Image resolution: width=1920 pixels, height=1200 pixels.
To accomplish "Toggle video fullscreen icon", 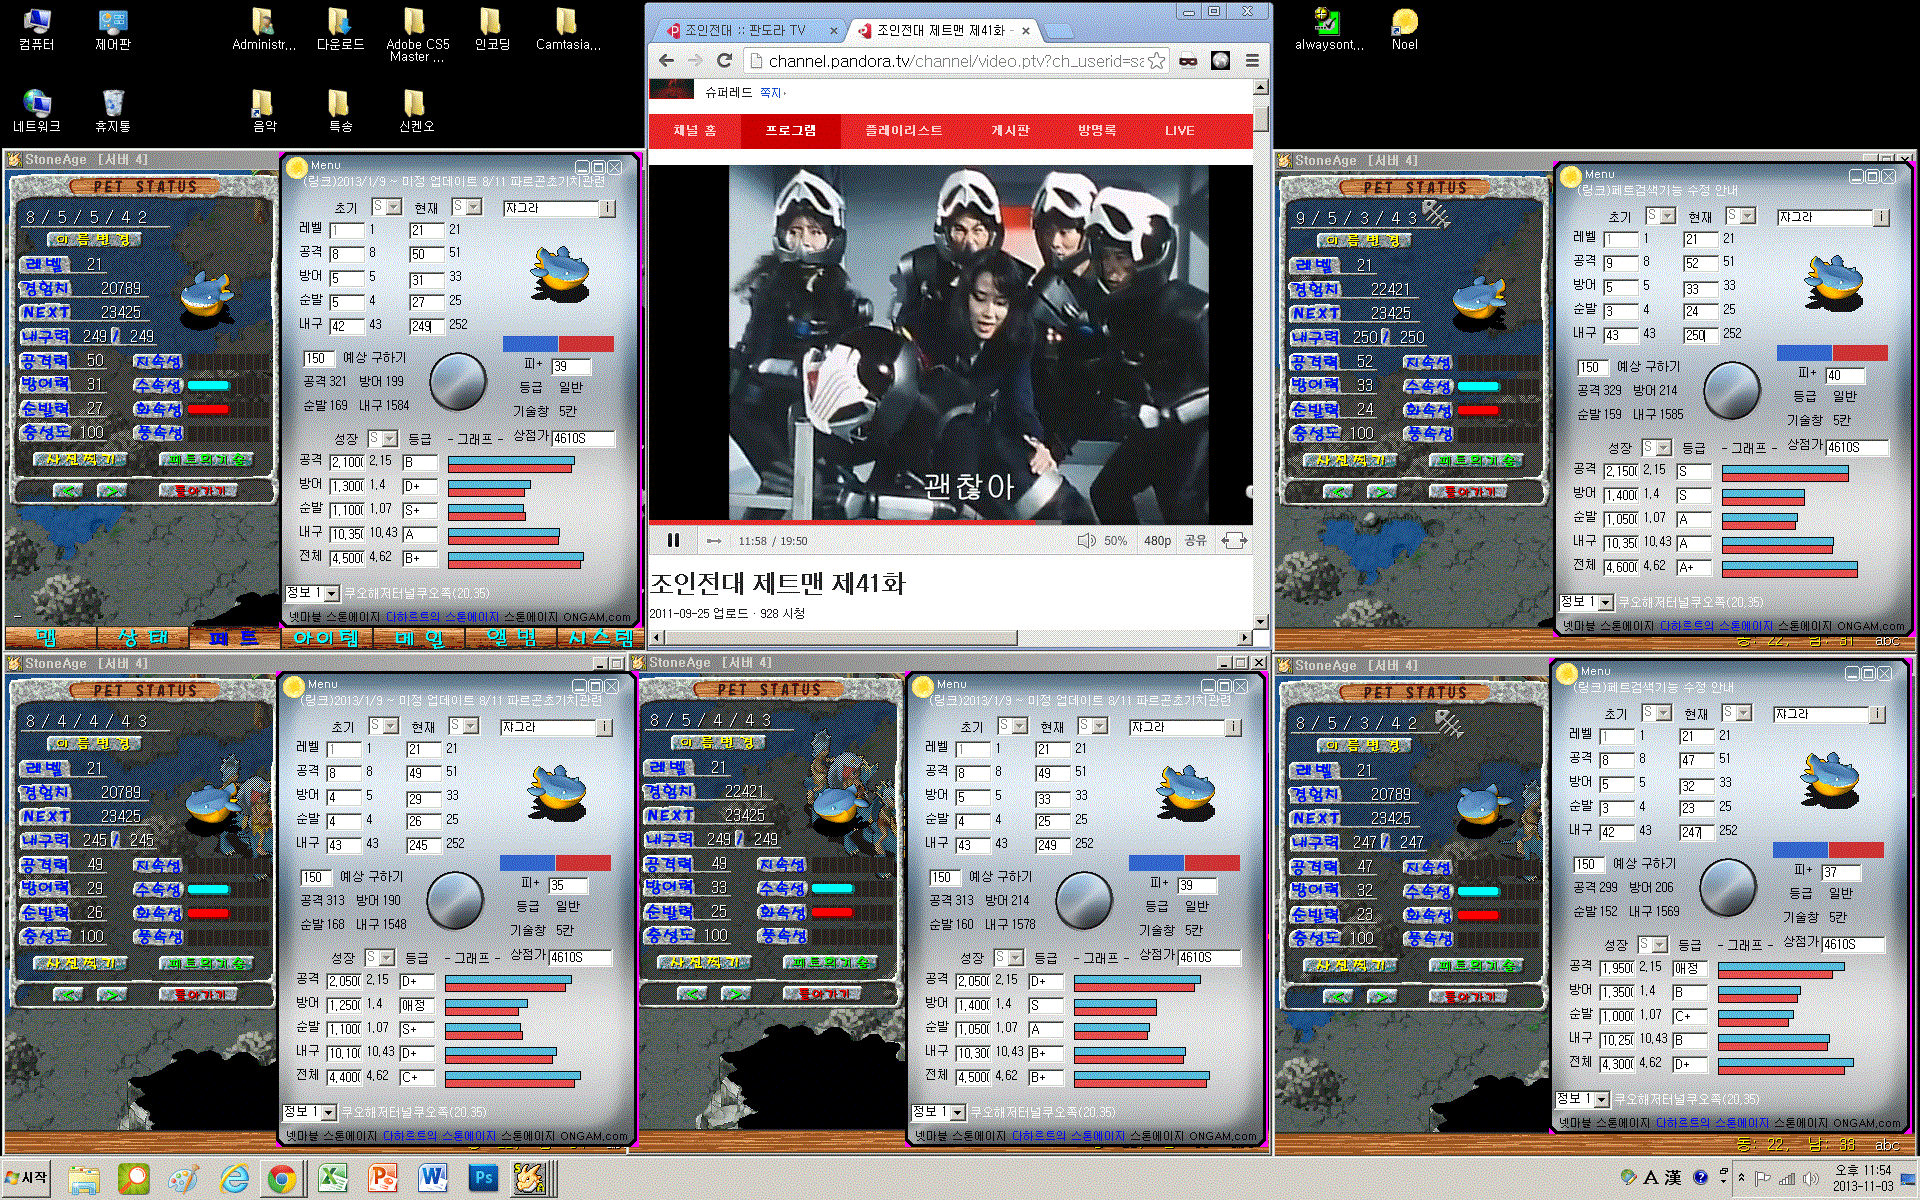I will pyautogui.click(x=1234, y=541).
